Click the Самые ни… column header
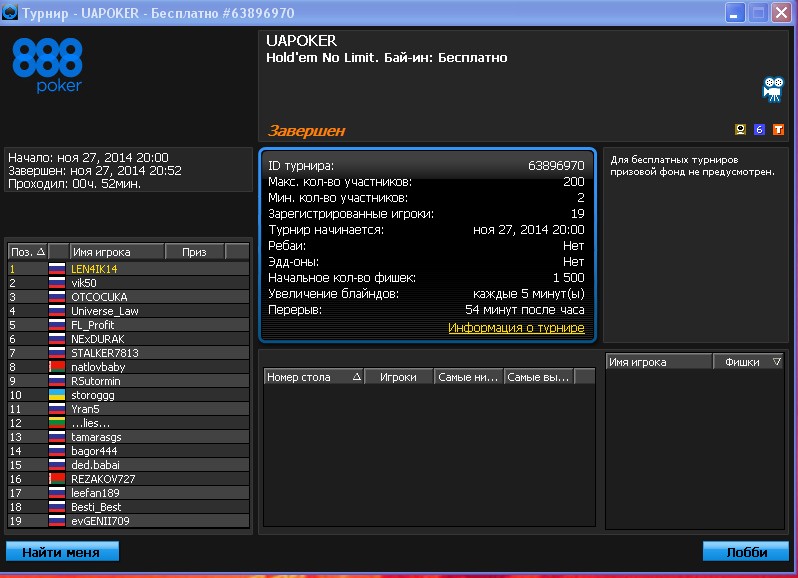This screenshot has height=578, width=798. (x=468, y=377)
